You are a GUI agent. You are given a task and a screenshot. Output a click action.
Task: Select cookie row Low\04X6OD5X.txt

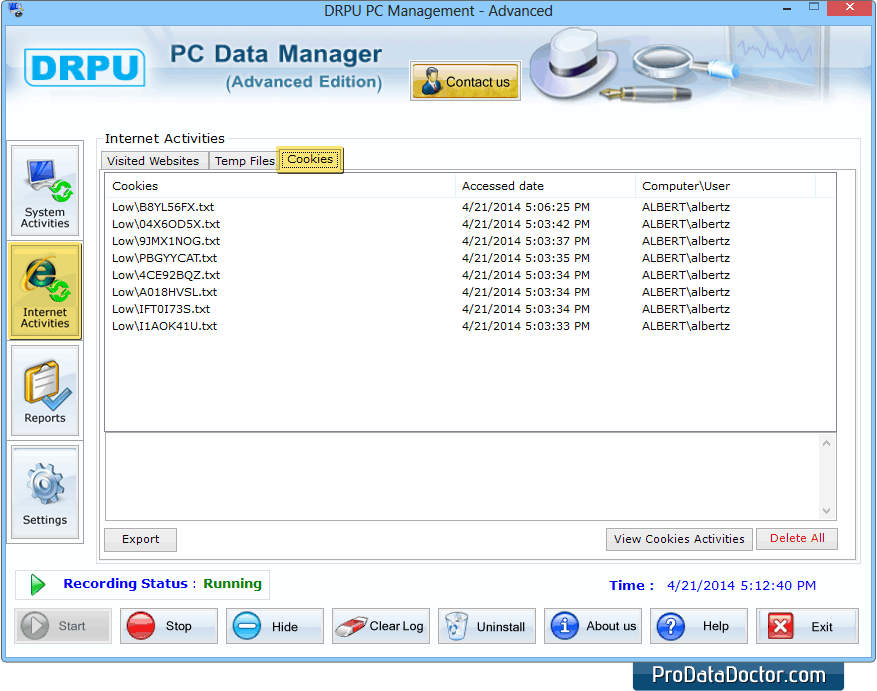(470, 224)
